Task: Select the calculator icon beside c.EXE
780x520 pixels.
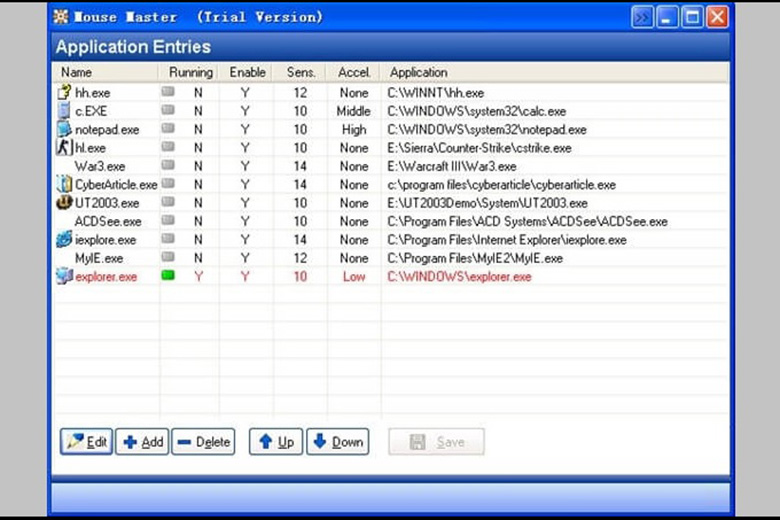Action: click(65, 111)
